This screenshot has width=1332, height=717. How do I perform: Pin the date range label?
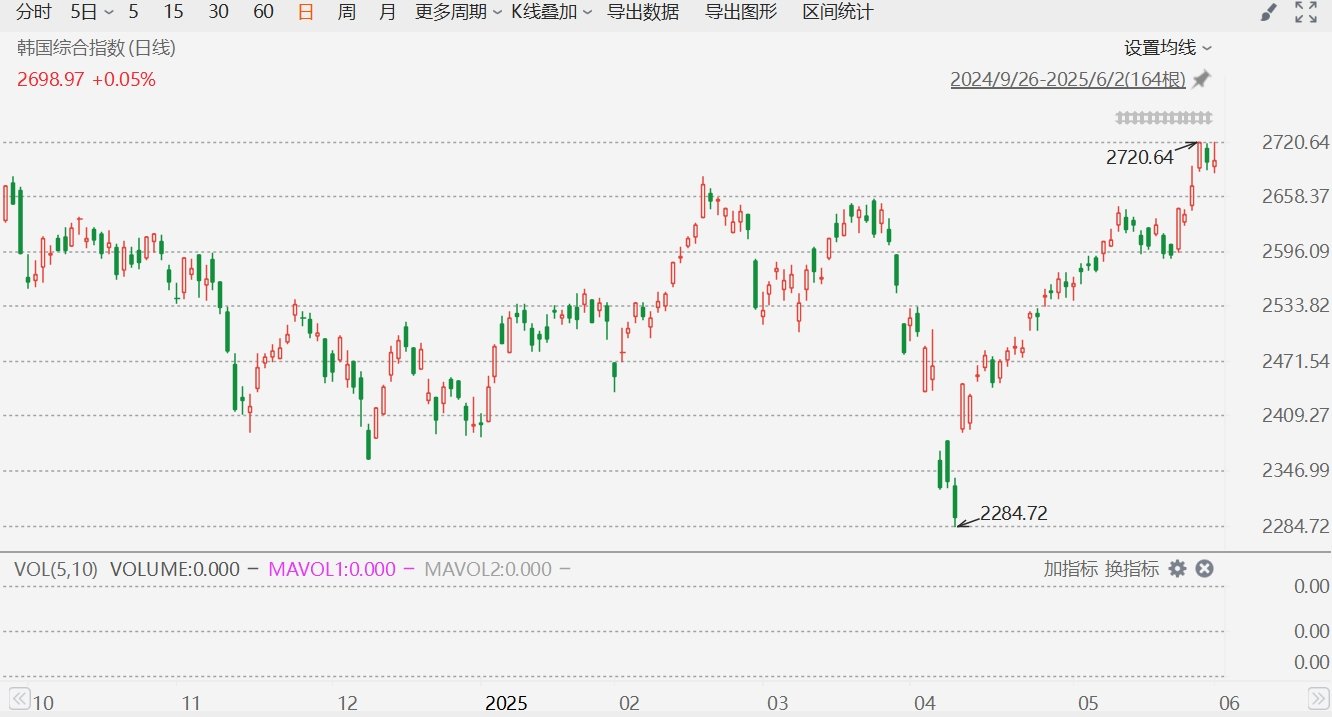(1202, 79)
